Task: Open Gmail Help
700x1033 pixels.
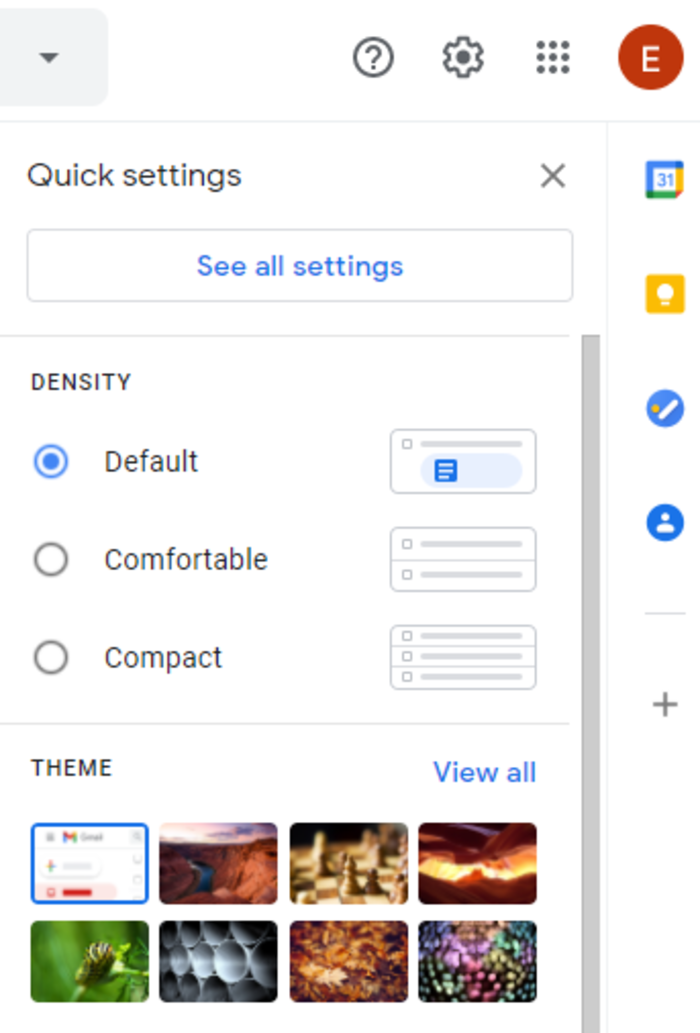Action: click(373, 57)
